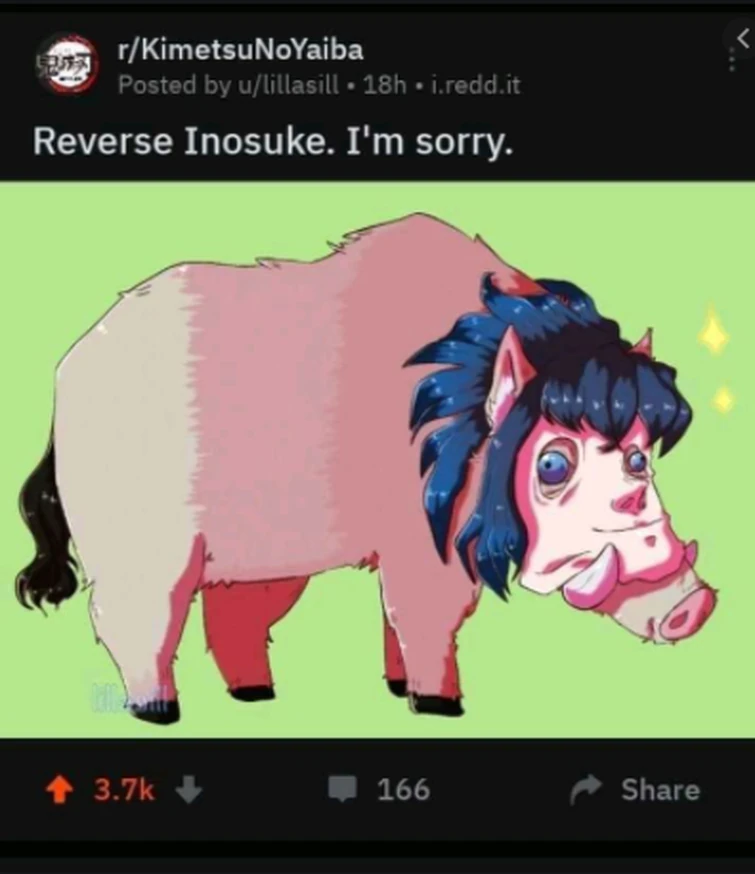Upvote the Reverse Inosuke post
This screenshot has height=874, width=755.
click(x=59, y=790)
